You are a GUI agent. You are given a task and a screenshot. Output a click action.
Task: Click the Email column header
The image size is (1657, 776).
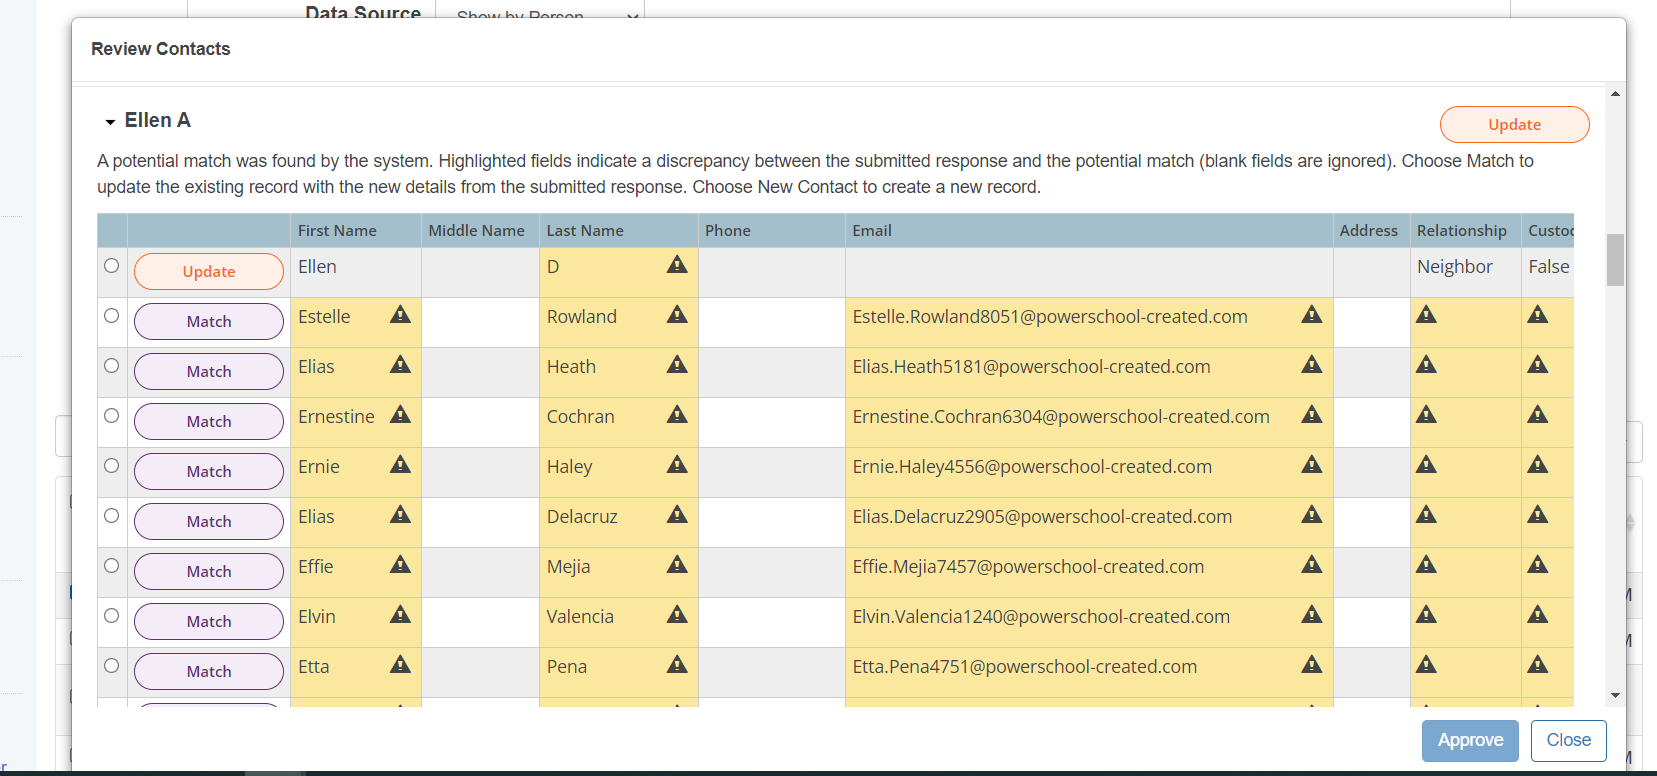click(872, 231)
